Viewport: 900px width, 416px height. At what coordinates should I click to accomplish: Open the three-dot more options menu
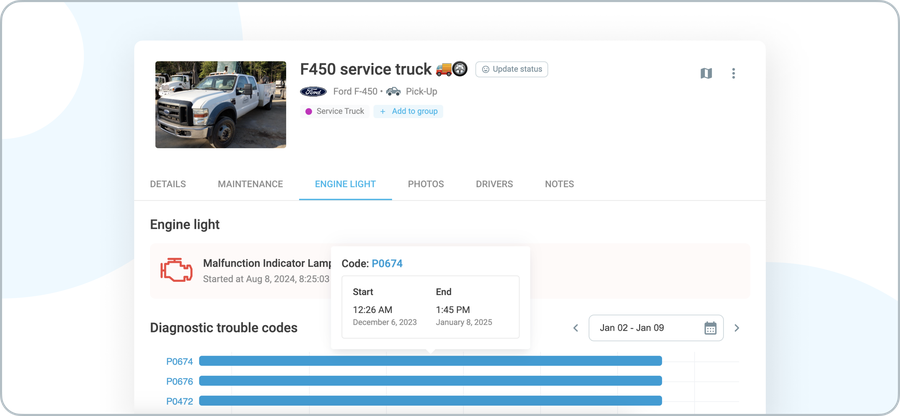pos(733,73)
